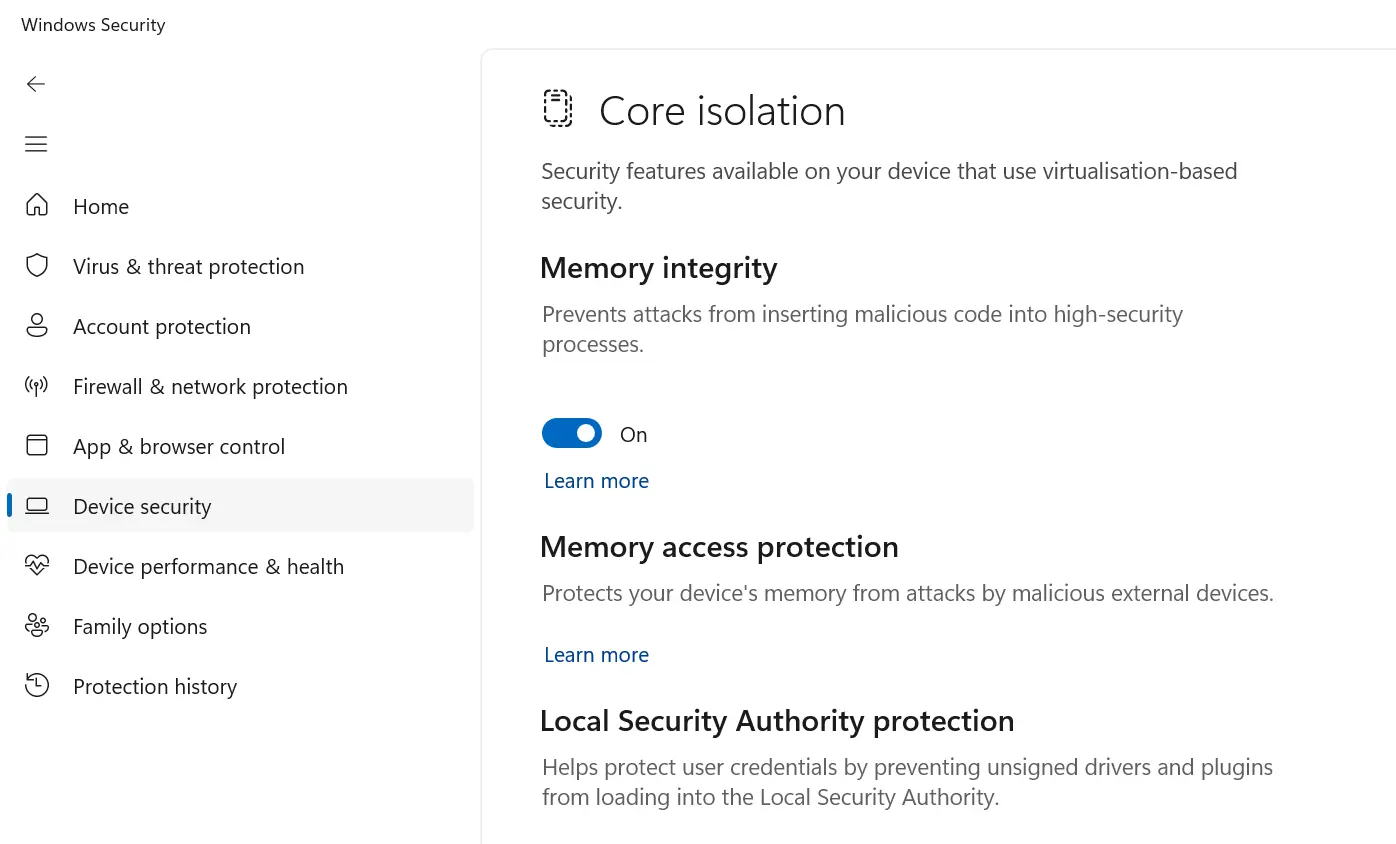The width and height of the screenshot is (1396, 844).
Task: Go back using the back arrow
Action: tap(36, 84)
